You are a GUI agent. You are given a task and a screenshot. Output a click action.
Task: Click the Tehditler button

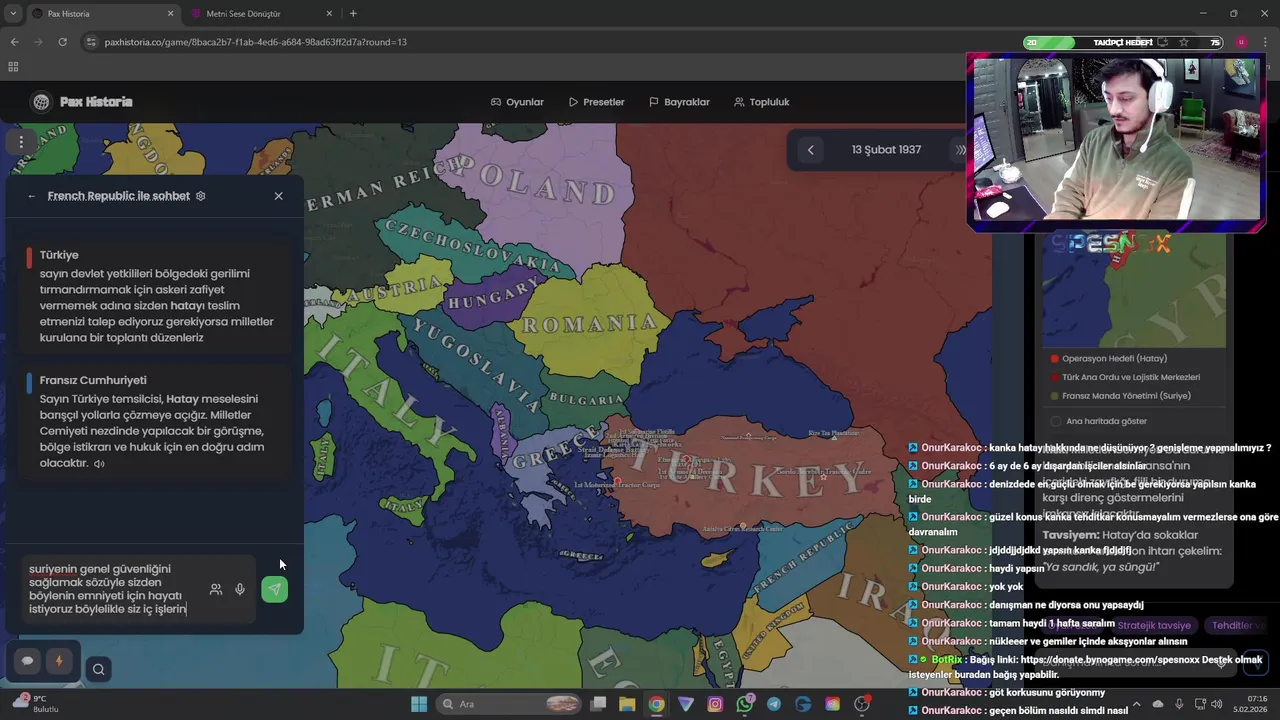click(1238, 626)
